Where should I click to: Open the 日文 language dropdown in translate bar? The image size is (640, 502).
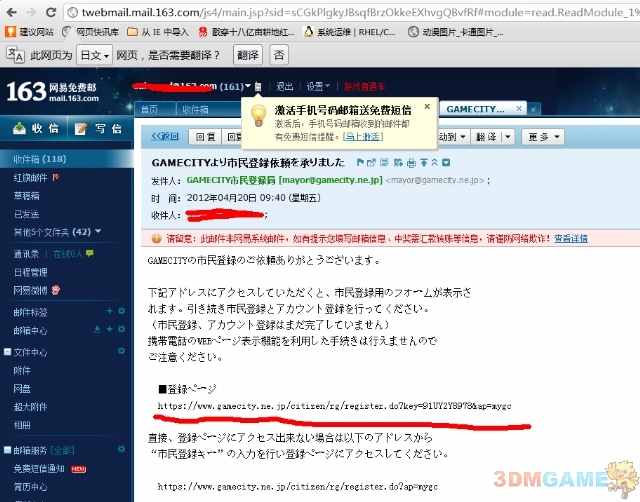(95, 55)
